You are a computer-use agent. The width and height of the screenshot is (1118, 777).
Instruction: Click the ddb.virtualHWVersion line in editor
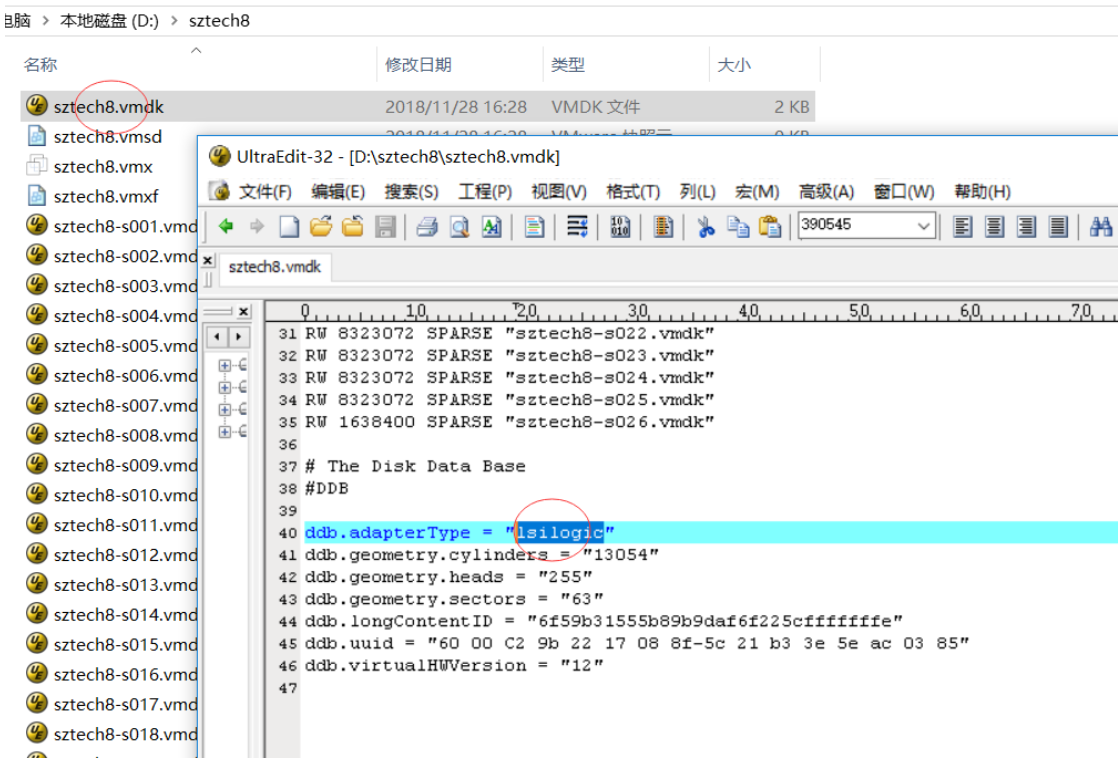click(x=454, y=665)
